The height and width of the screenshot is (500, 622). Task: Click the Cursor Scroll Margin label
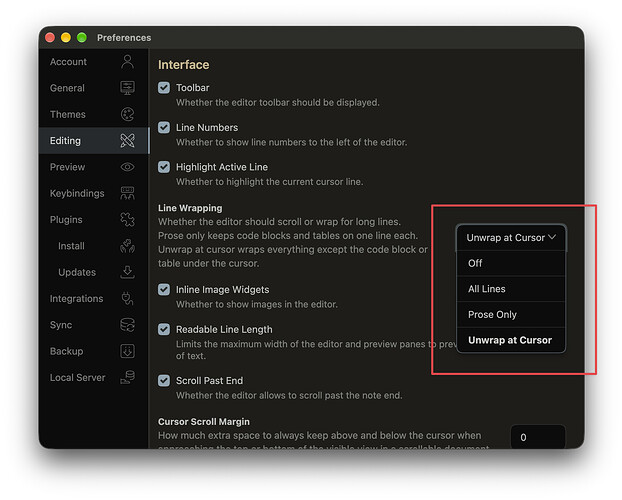(x=204, y=421)
